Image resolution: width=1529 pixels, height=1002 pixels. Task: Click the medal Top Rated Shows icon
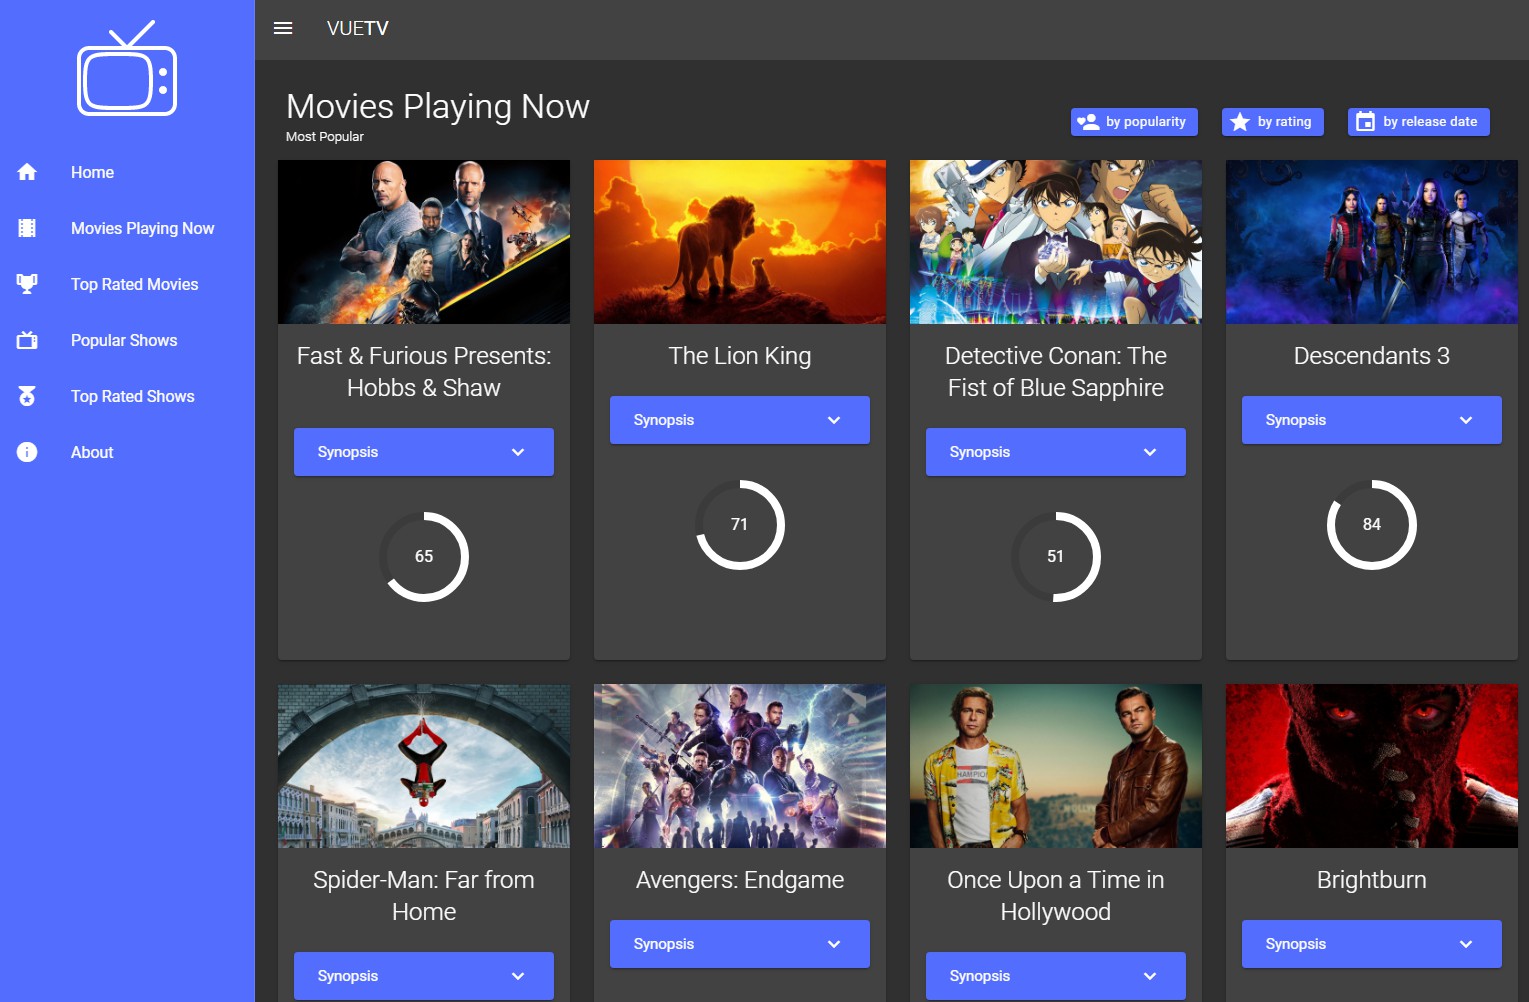click(x=27, y=396)
